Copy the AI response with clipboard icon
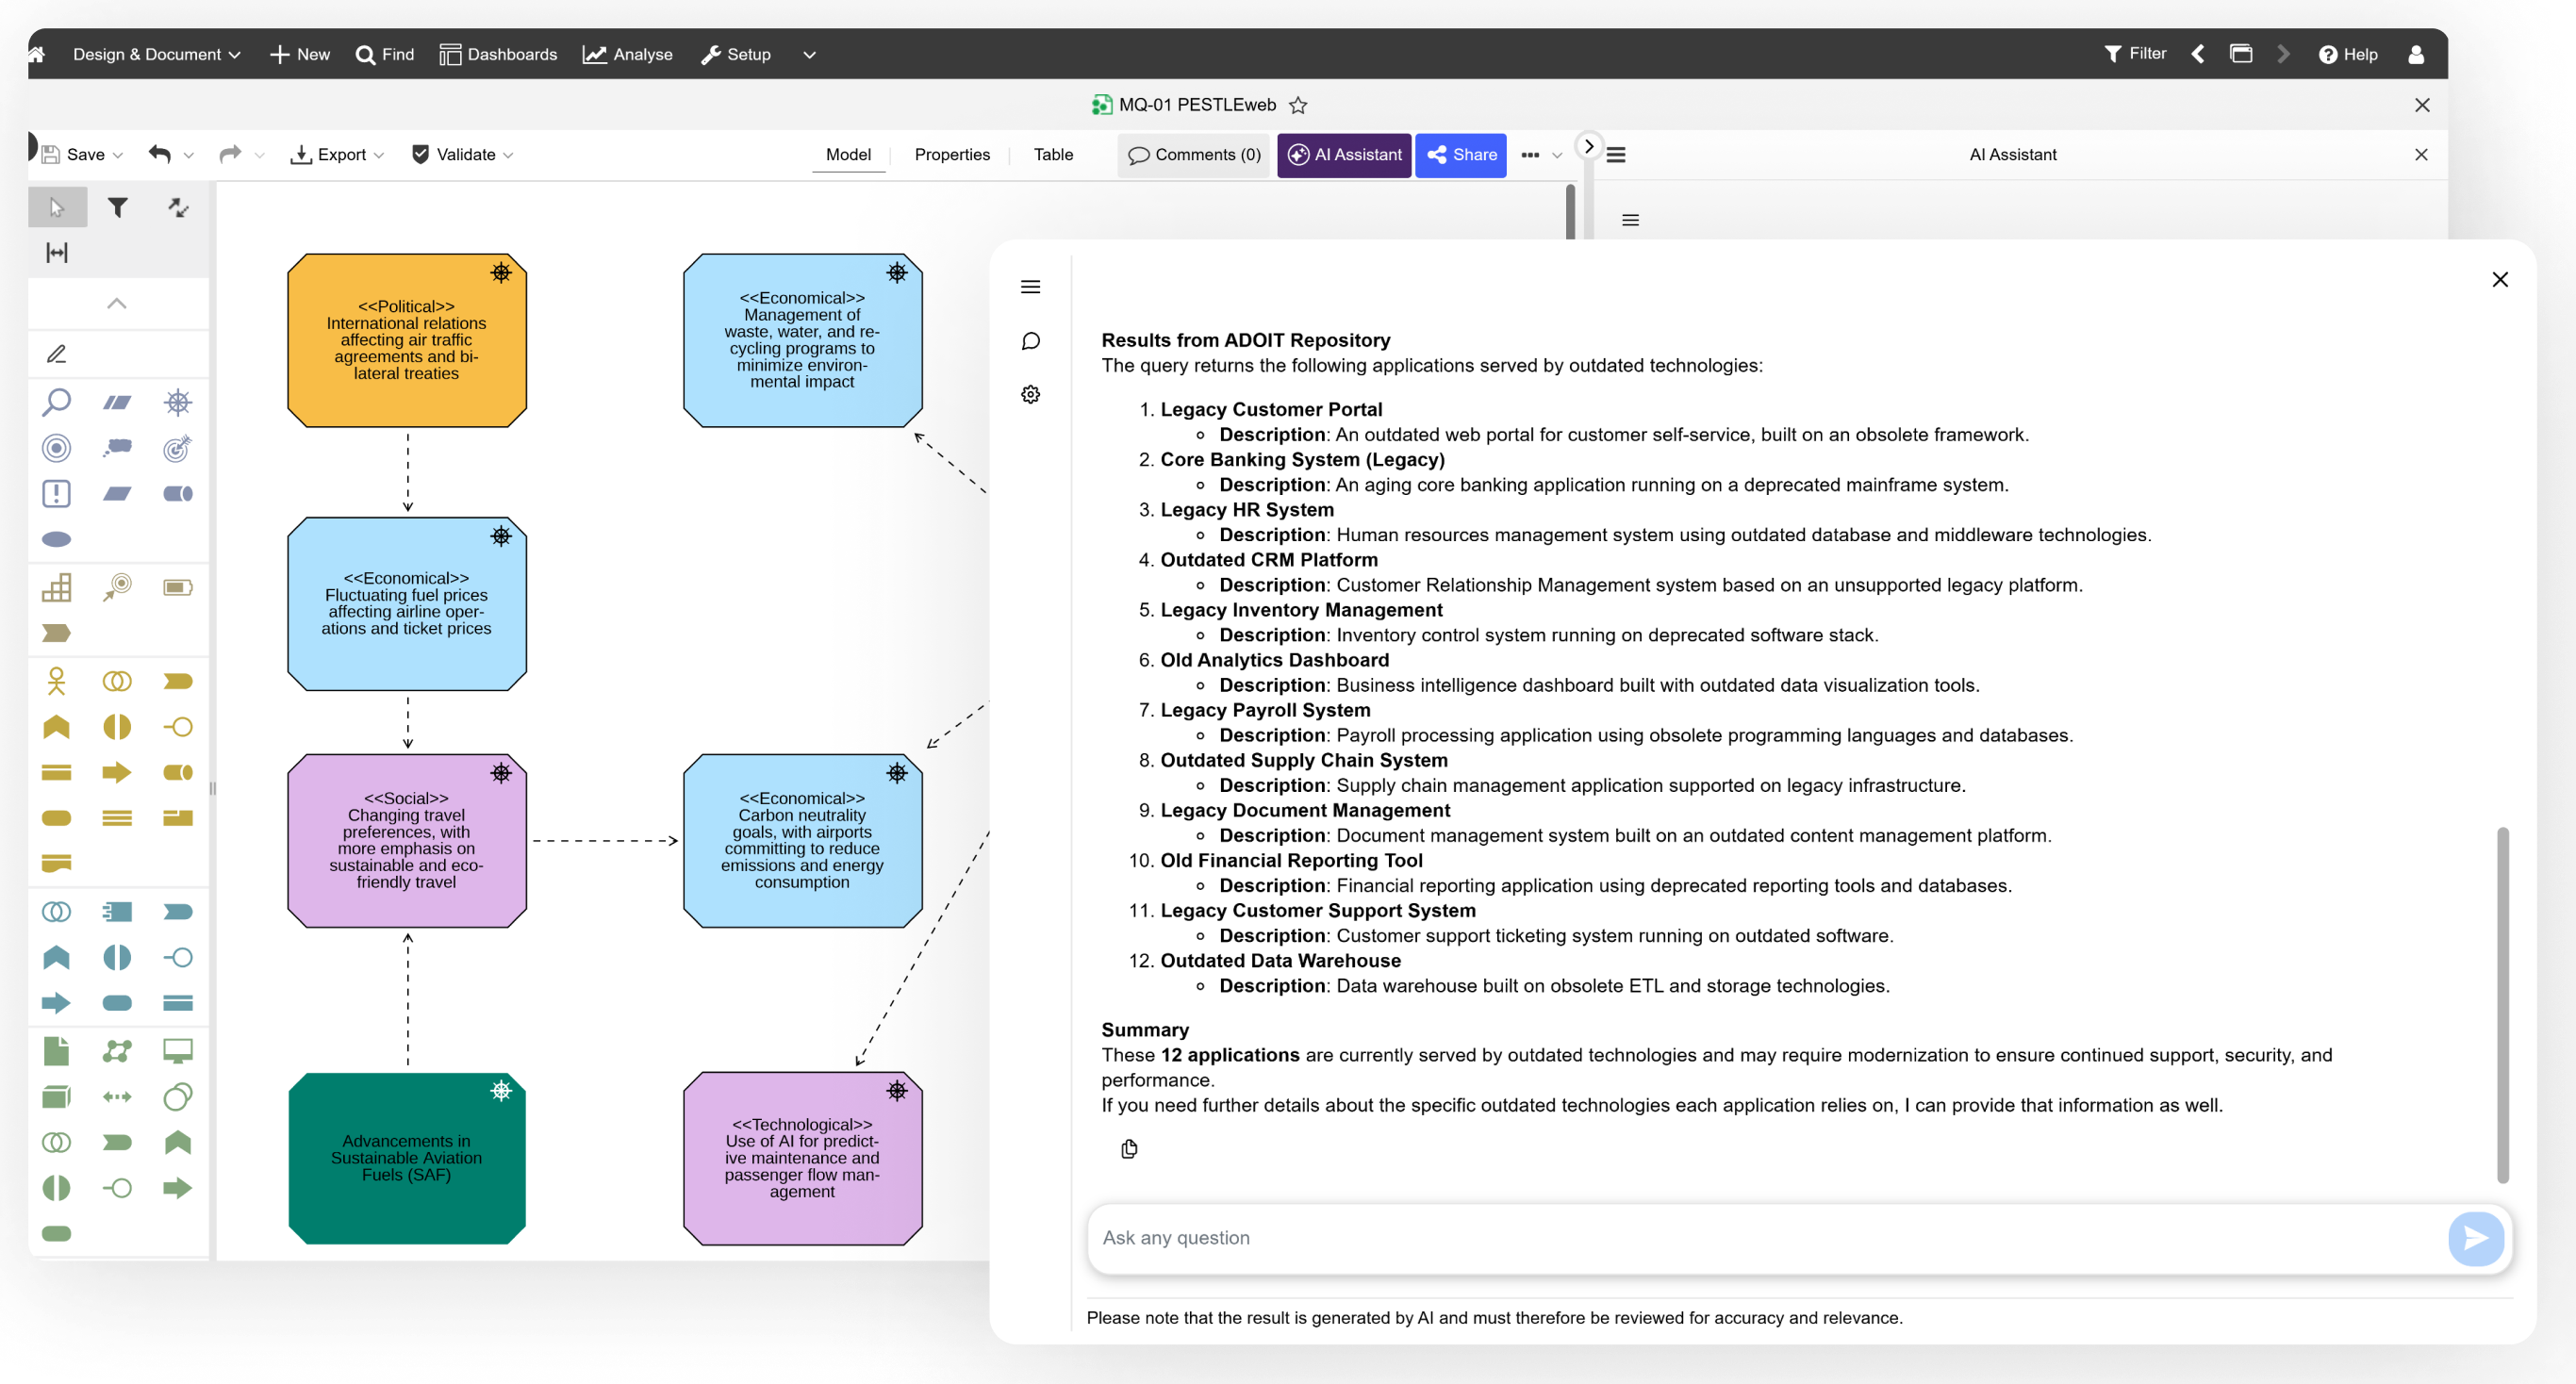 point(1129,1149)
